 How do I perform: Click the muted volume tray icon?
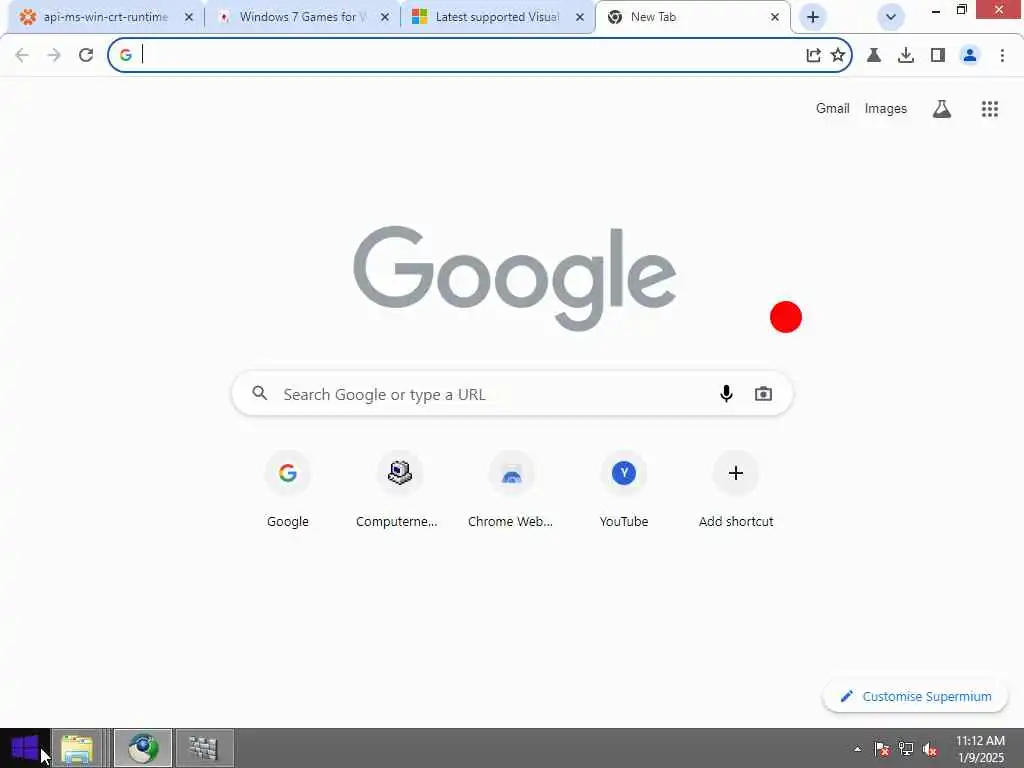pos(930,749)
